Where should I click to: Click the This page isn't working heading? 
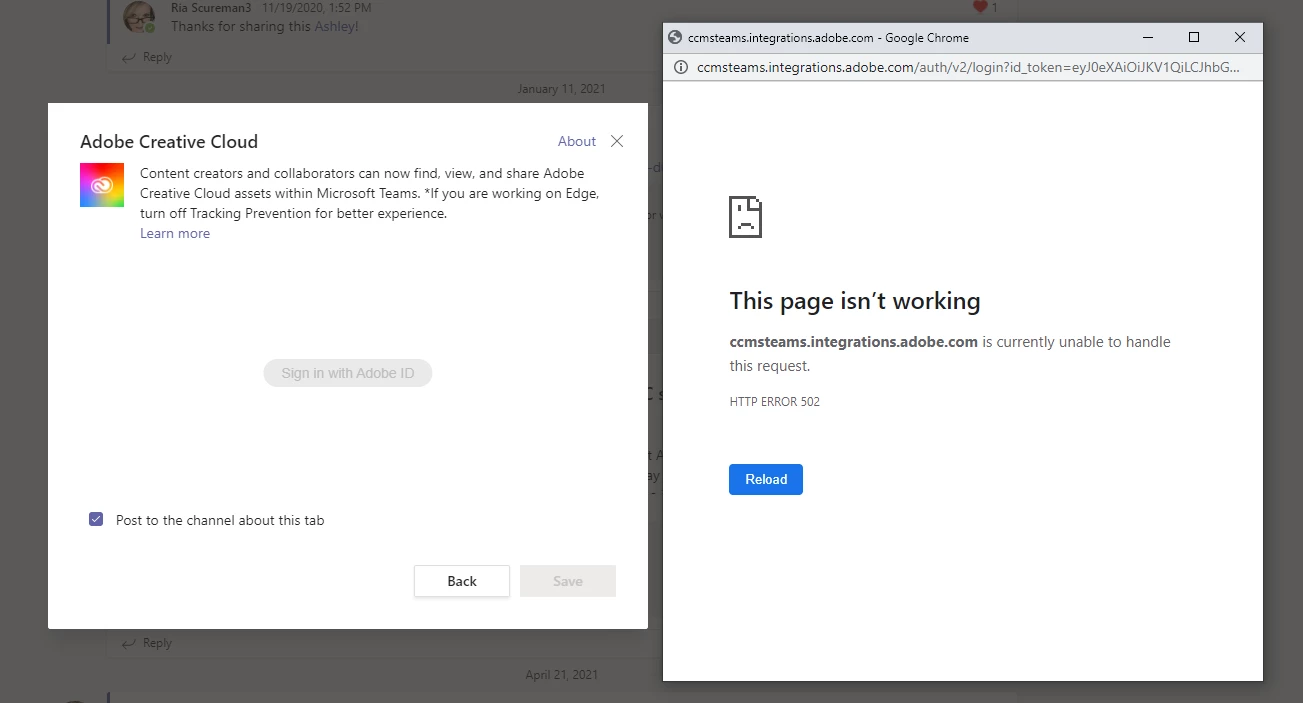coord(855,300)
